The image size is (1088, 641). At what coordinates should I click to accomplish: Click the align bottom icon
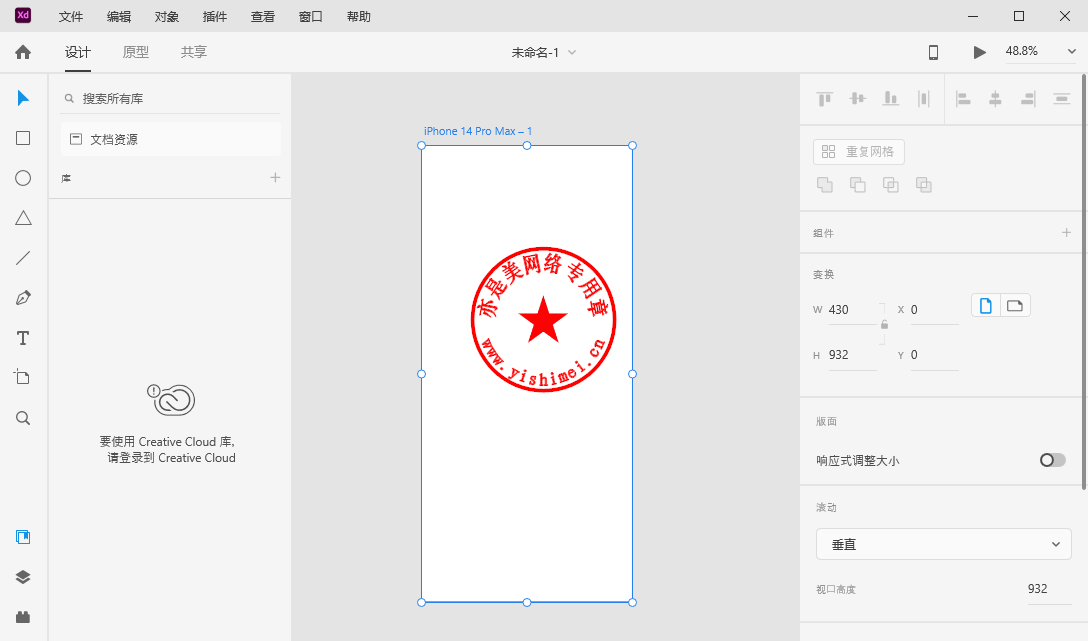(890, 99)
